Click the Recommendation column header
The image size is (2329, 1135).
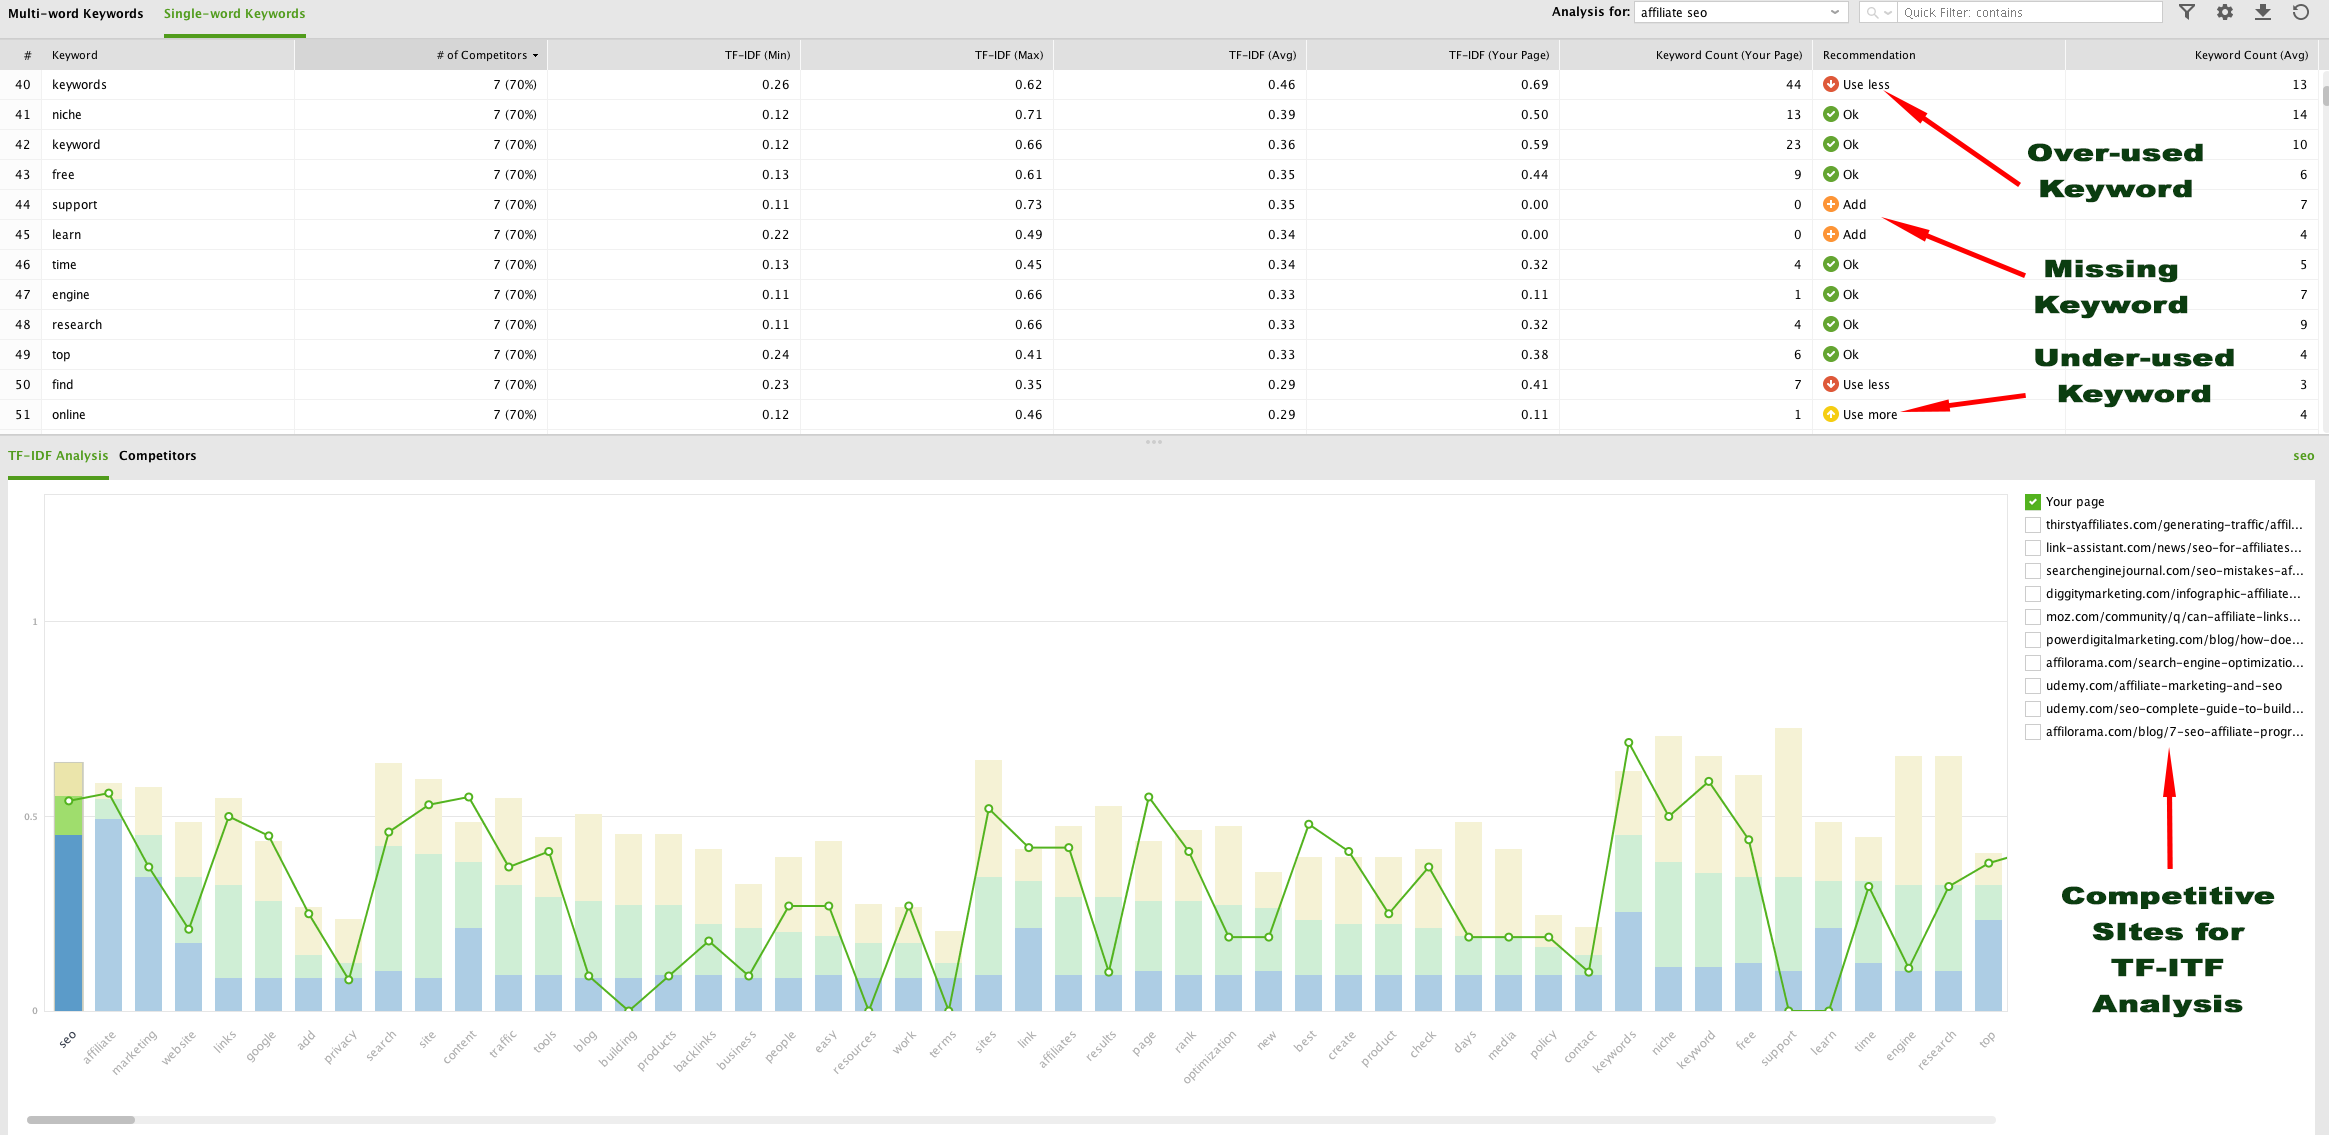[x=1868, y=55]
